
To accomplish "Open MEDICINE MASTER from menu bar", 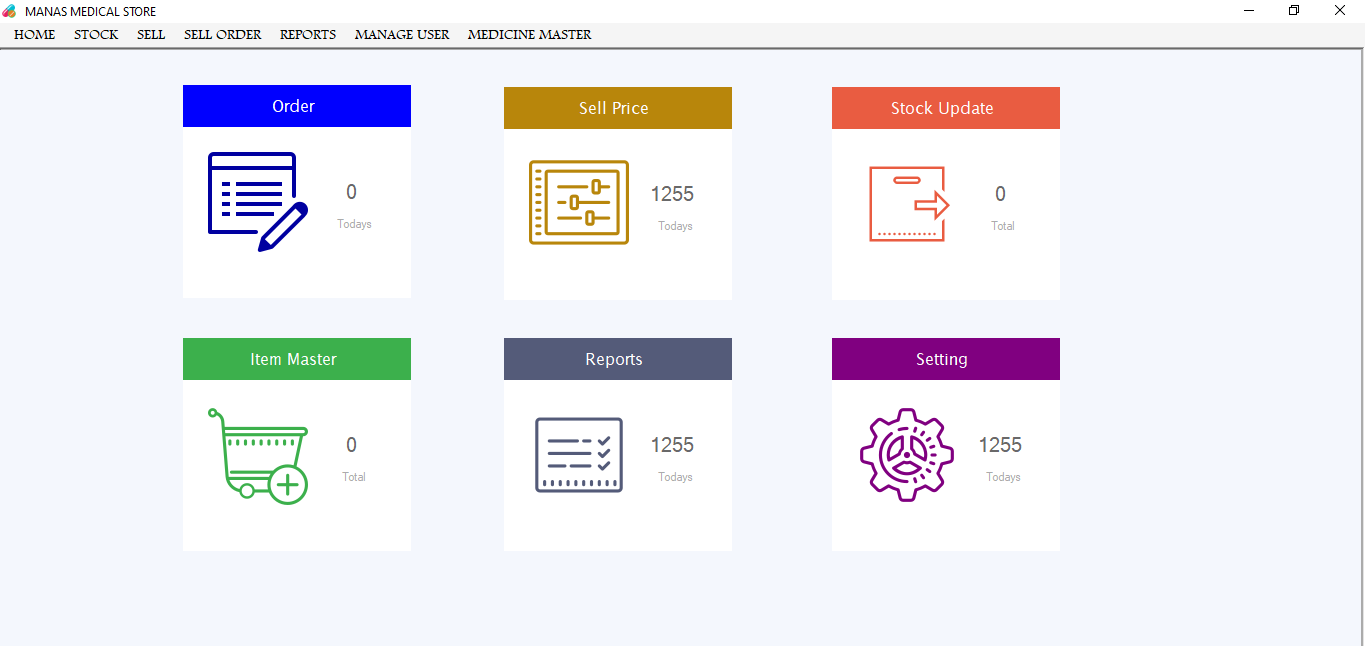I will (529, 35).
